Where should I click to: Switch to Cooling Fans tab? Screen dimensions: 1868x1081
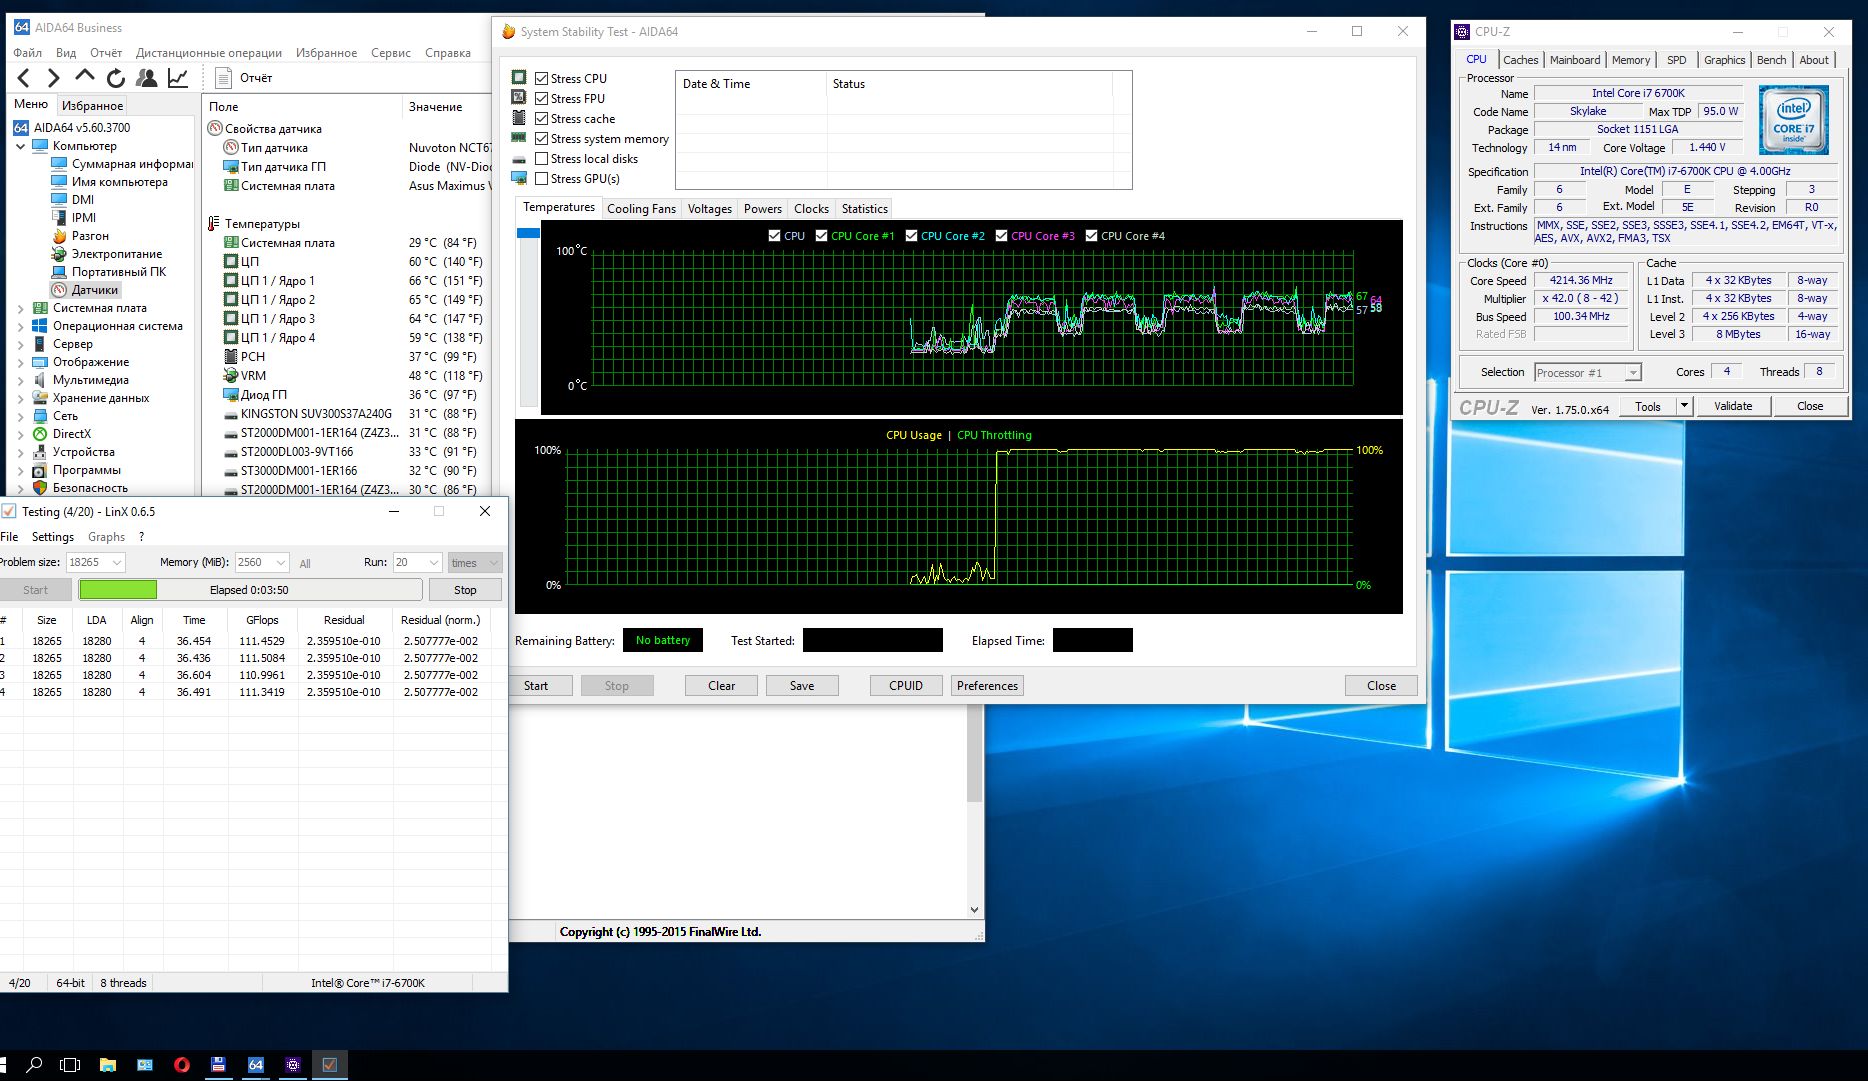[641, 209]
